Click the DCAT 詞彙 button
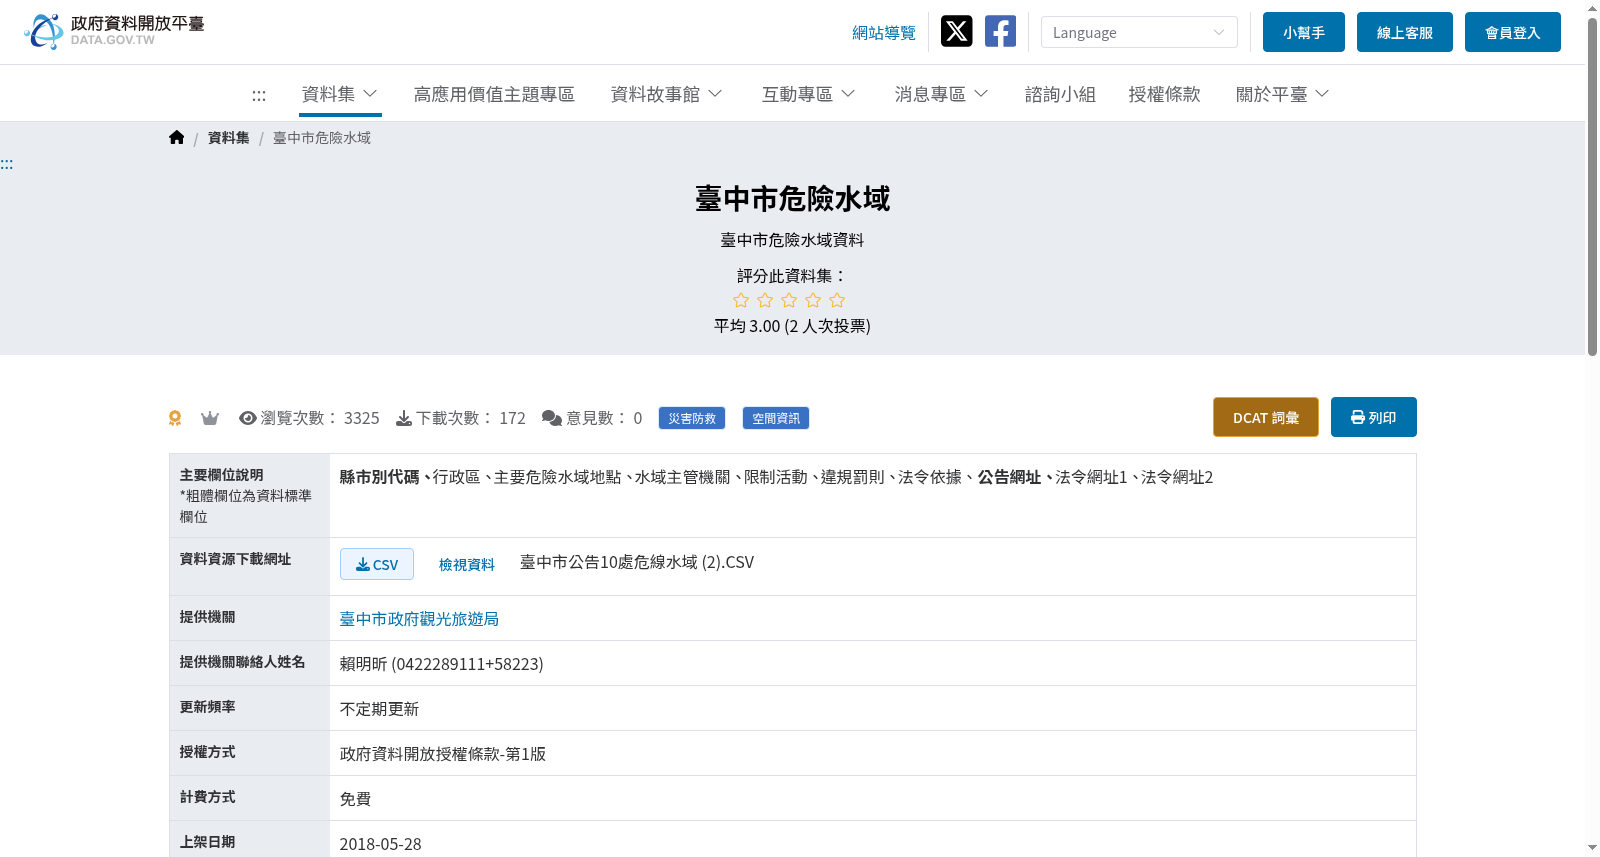Viewport: 1600px width, 857px height. click(1266, 417)
